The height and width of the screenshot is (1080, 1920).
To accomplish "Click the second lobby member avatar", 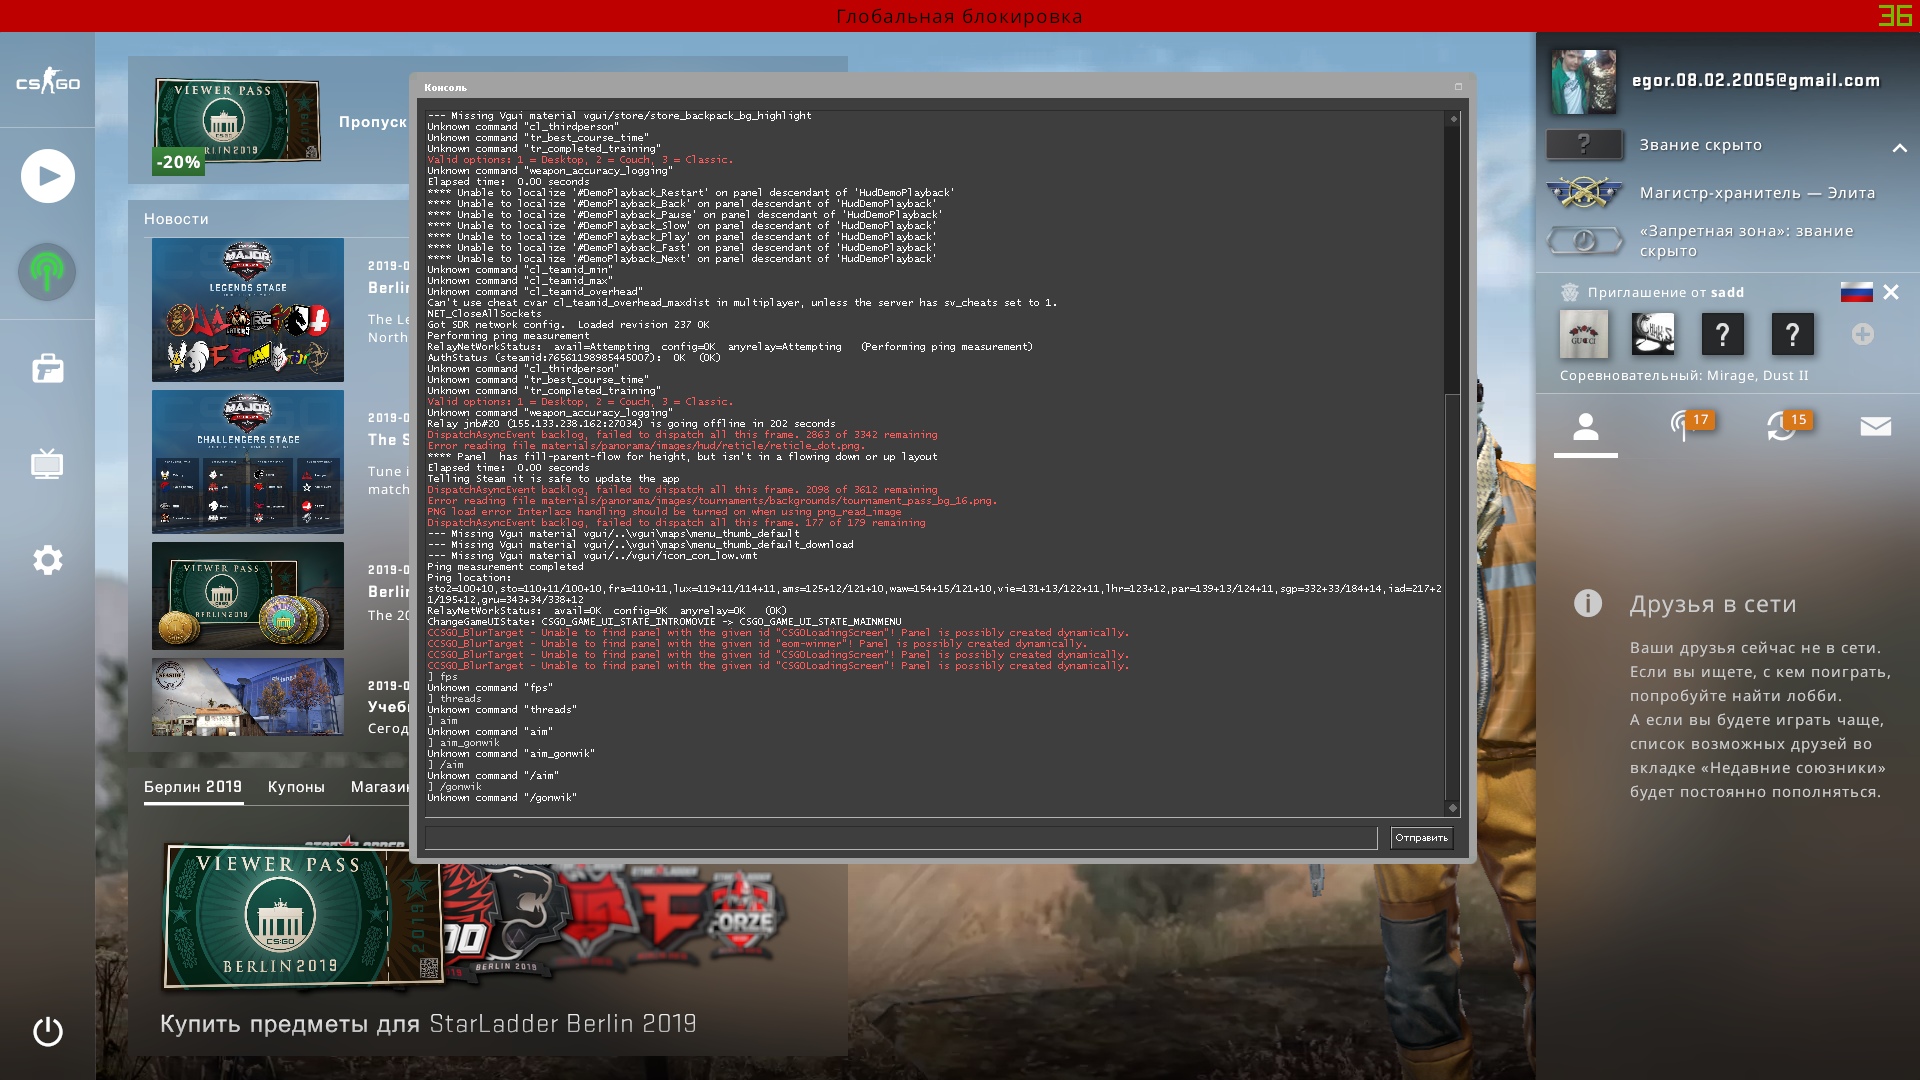I will point(1653,334).
